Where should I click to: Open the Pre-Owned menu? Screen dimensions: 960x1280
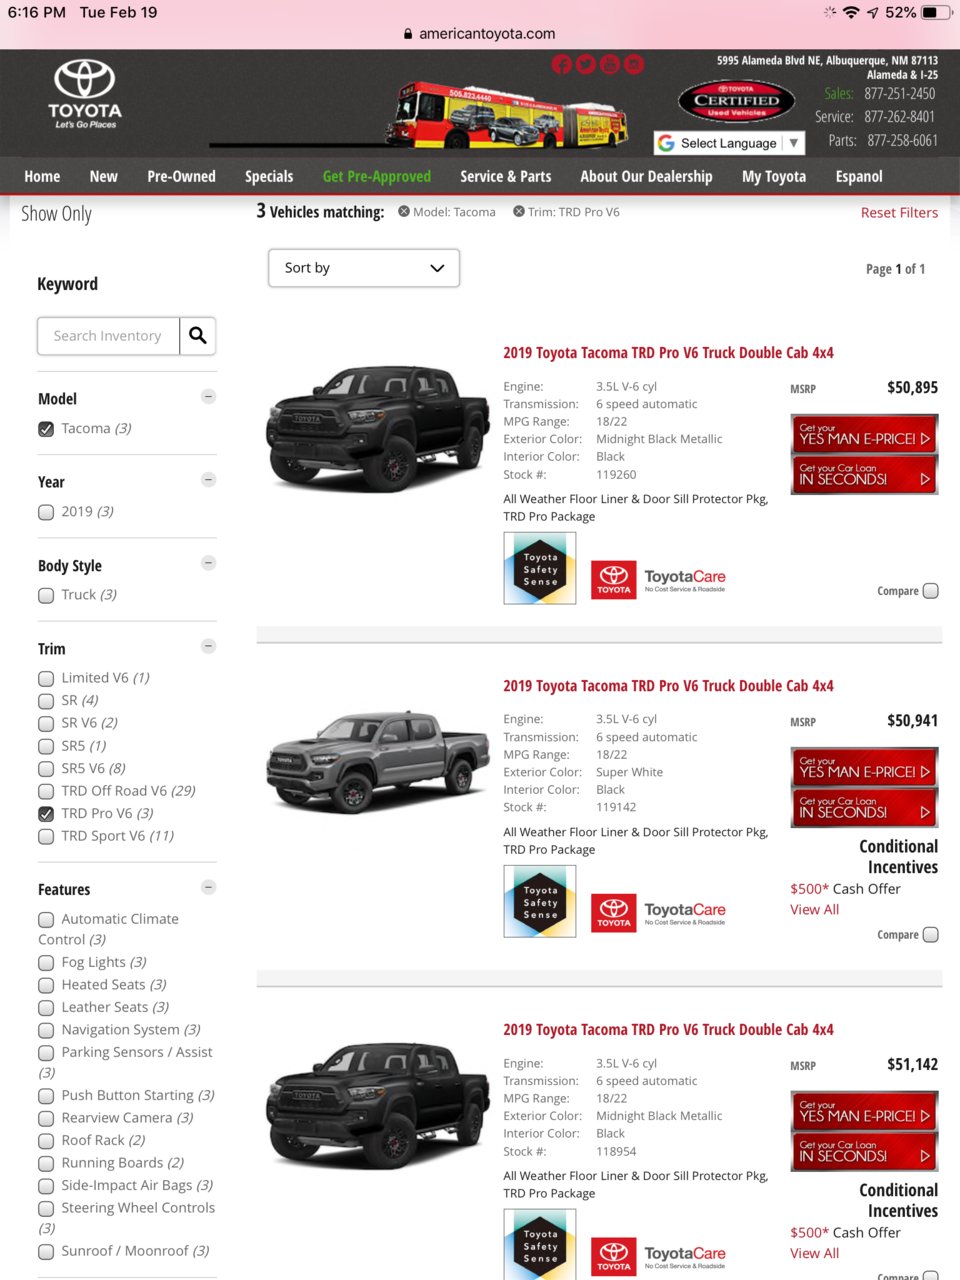pyautogui.click(x=181, y=176)
